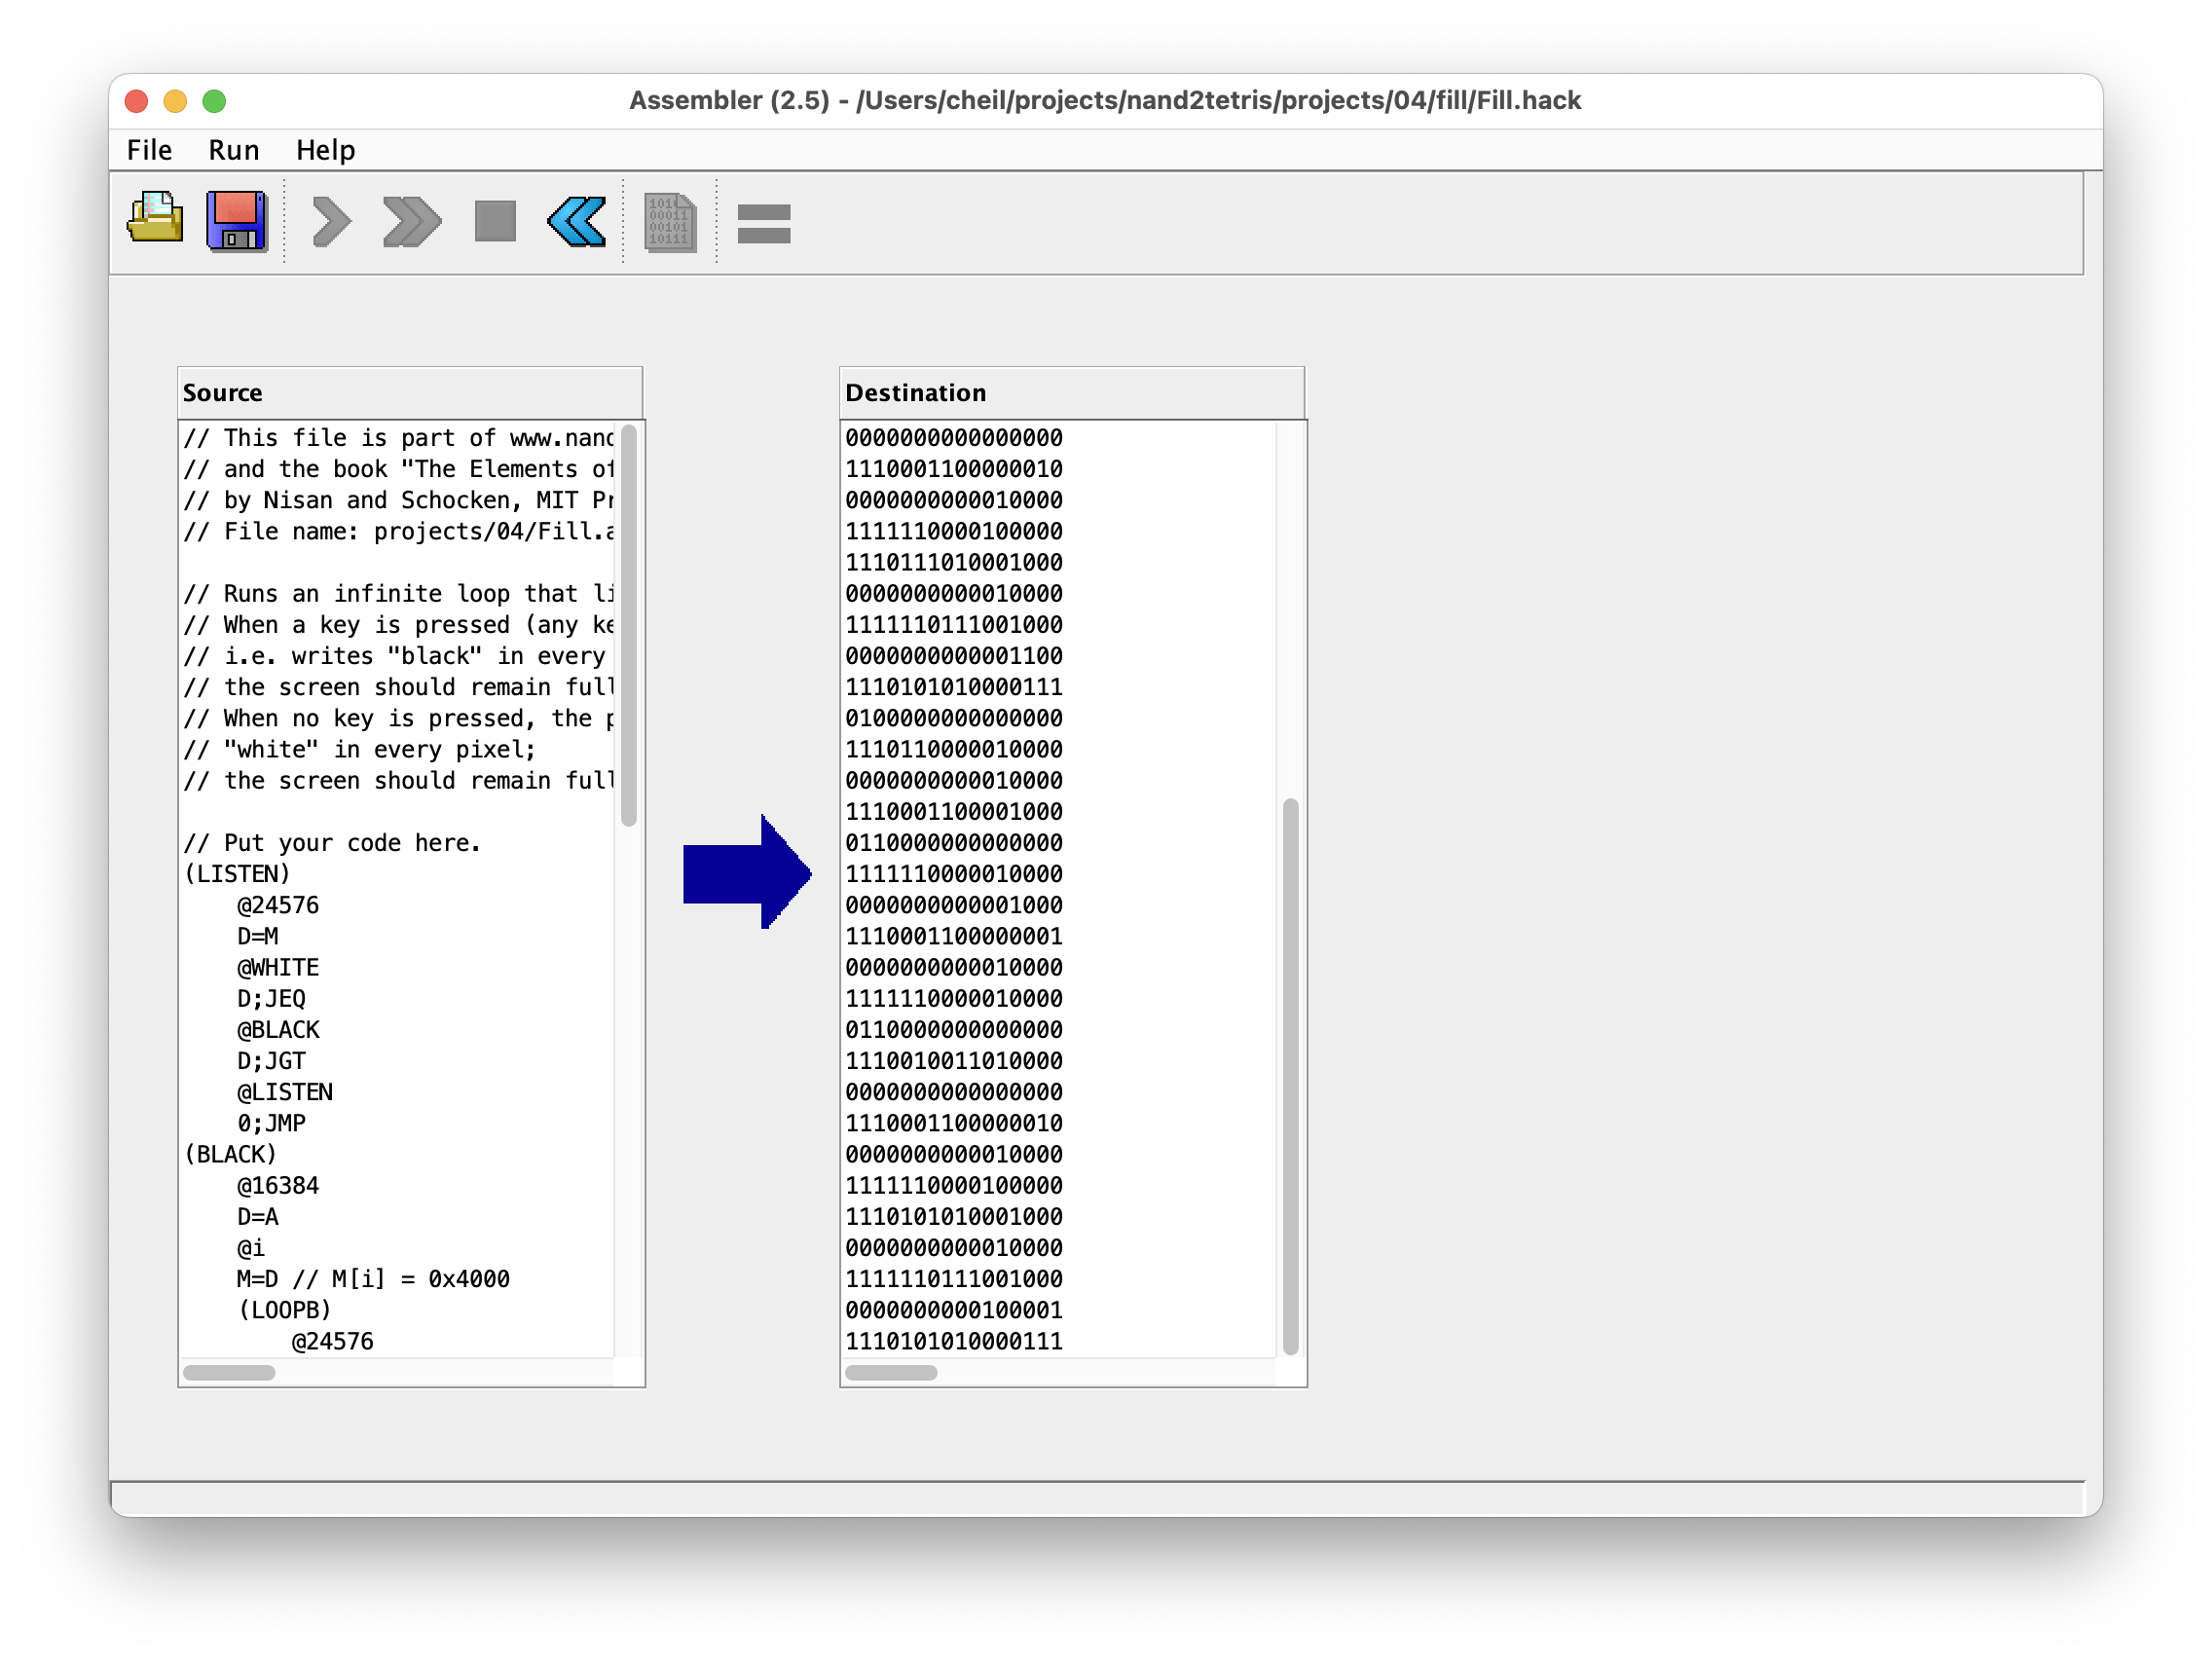Viewport: 2212px width, 1661px height.
Task: Click the single step arrow icon
Action: 331,221
